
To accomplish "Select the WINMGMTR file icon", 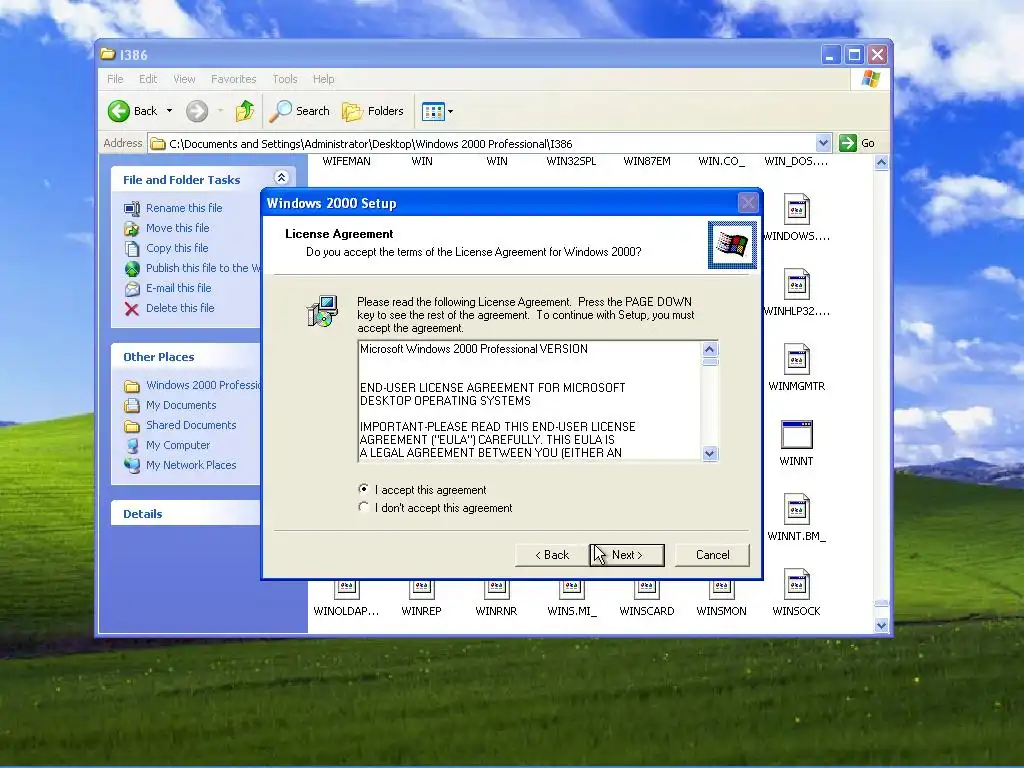I will 797,360.
